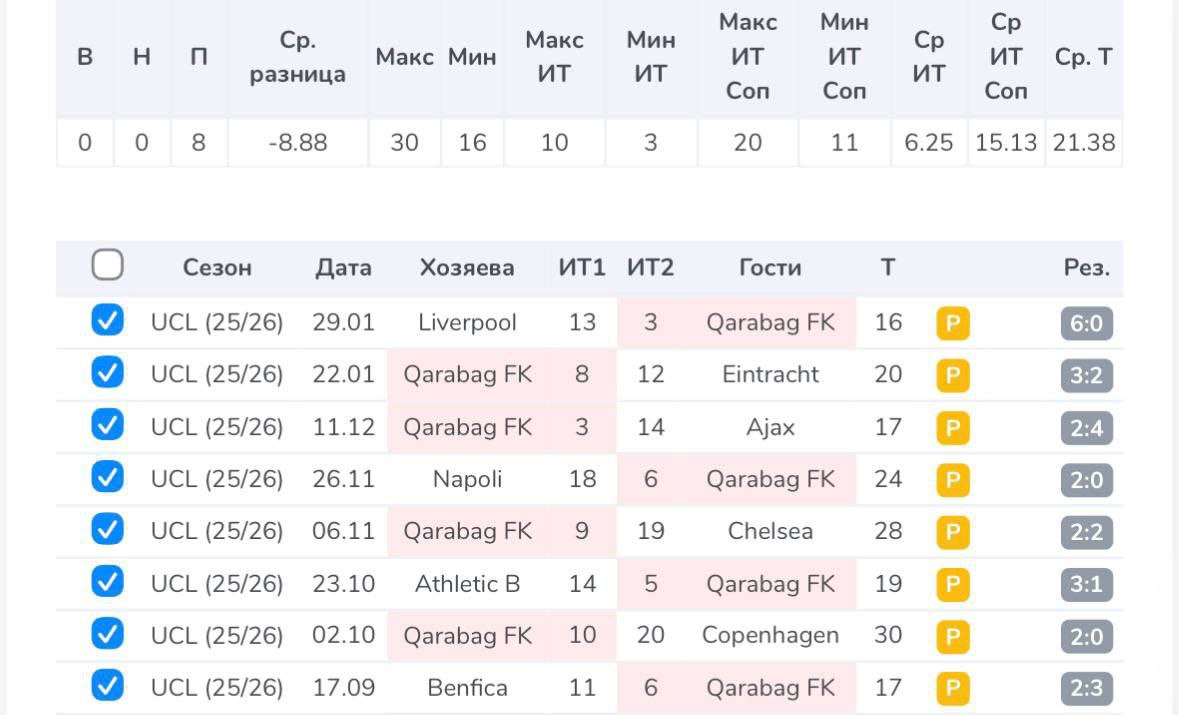Viewport: 1179px width, 715px height.
Task: Open the Copenhagen team link
Action: 770,635
